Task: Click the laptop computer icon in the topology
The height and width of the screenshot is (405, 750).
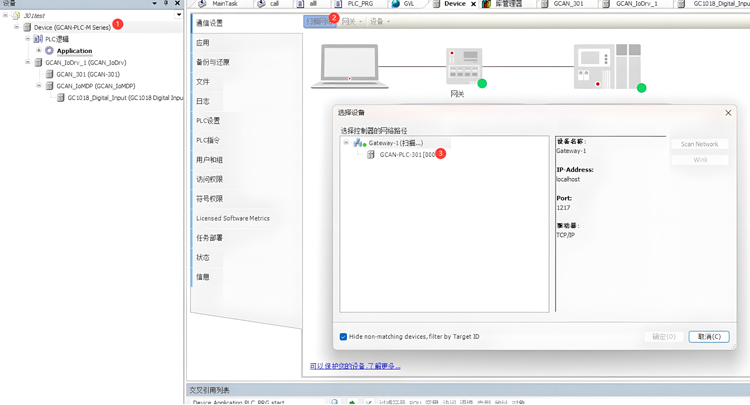Action: coord(349,65)
